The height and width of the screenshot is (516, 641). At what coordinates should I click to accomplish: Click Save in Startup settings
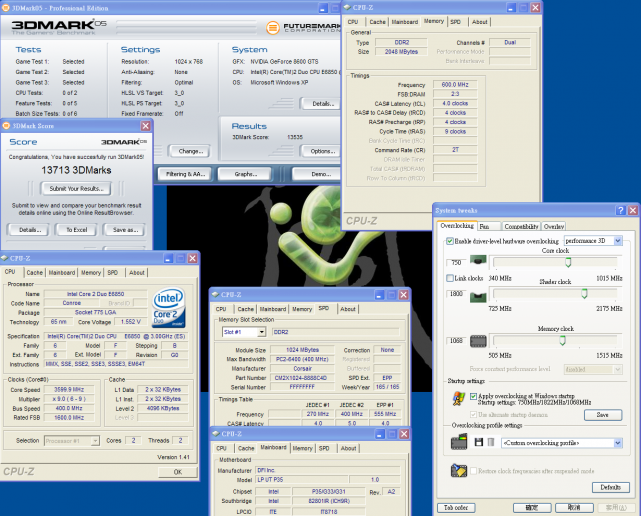tap(603, 415)
